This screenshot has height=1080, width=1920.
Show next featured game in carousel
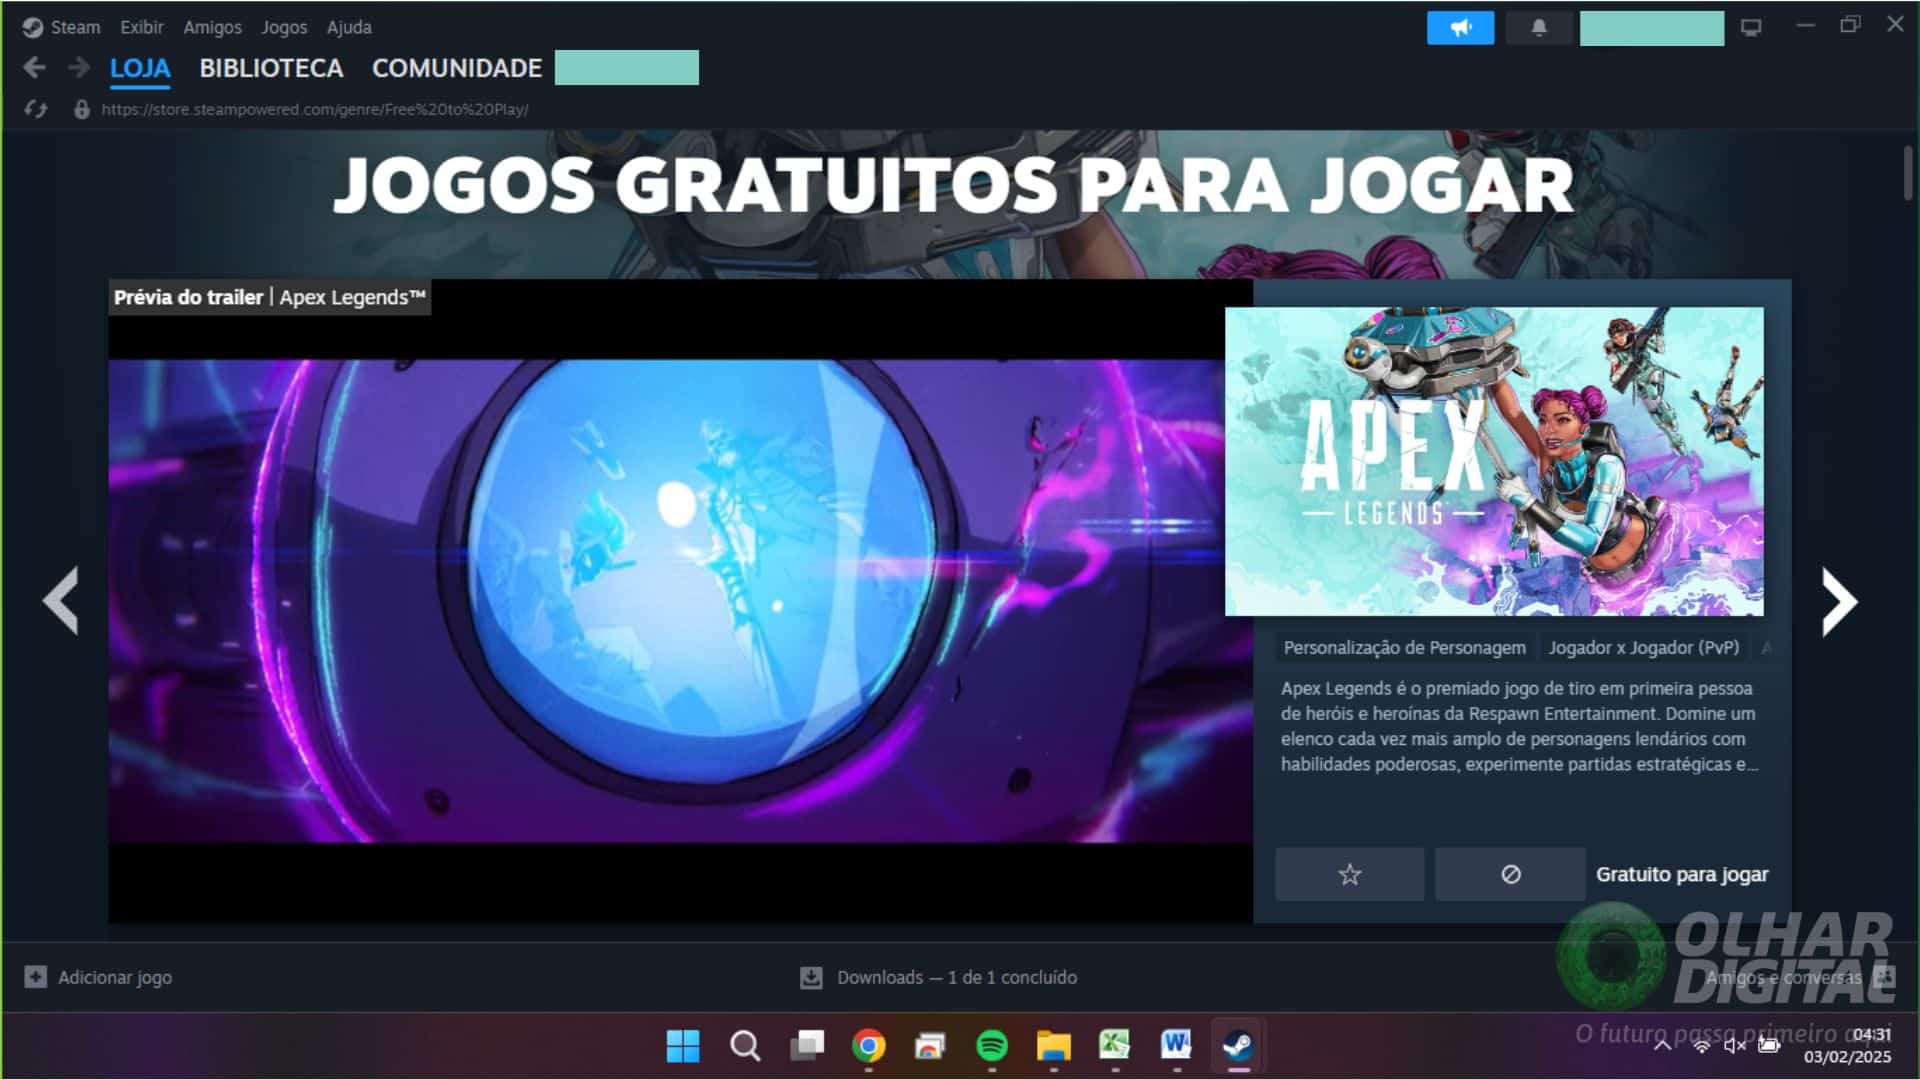pyautogui.click(x=1839, y=601)
